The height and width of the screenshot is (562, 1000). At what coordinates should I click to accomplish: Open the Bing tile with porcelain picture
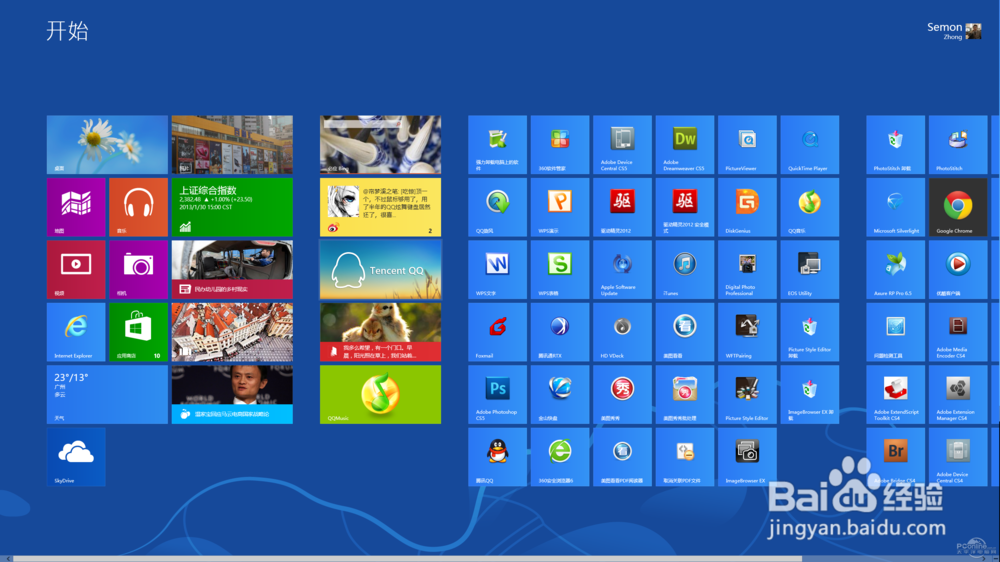click(x=380, y=145)
